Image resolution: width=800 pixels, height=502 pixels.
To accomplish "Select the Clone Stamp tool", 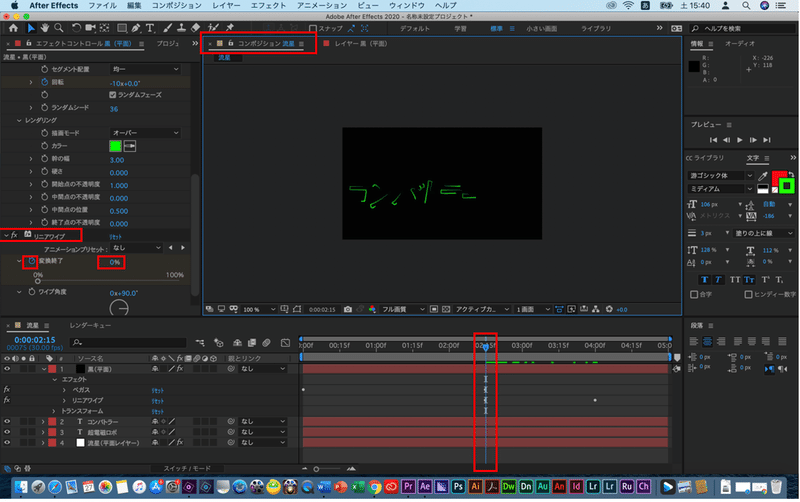I will click(x=181, y=29).
